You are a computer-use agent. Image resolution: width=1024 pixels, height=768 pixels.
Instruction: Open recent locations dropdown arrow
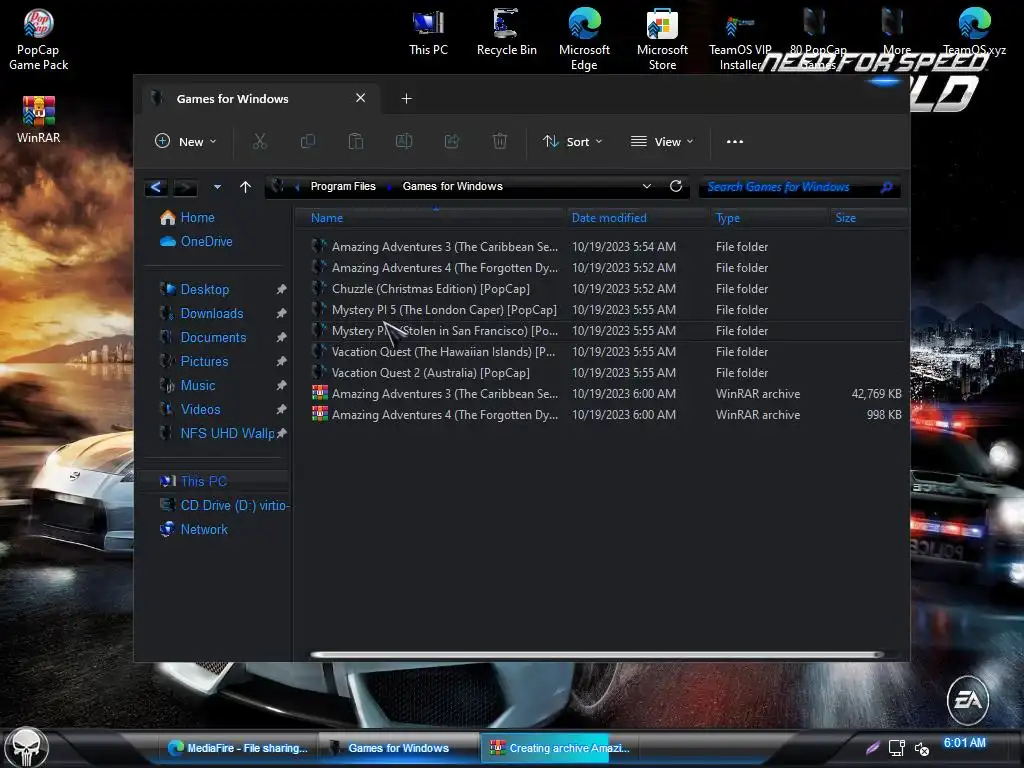coord(217,187)
